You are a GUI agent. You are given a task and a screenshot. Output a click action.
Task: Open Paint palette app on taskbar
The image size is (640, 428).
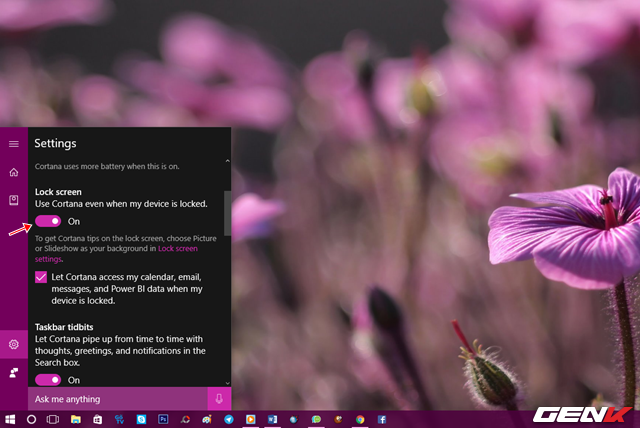coord(207,419)
